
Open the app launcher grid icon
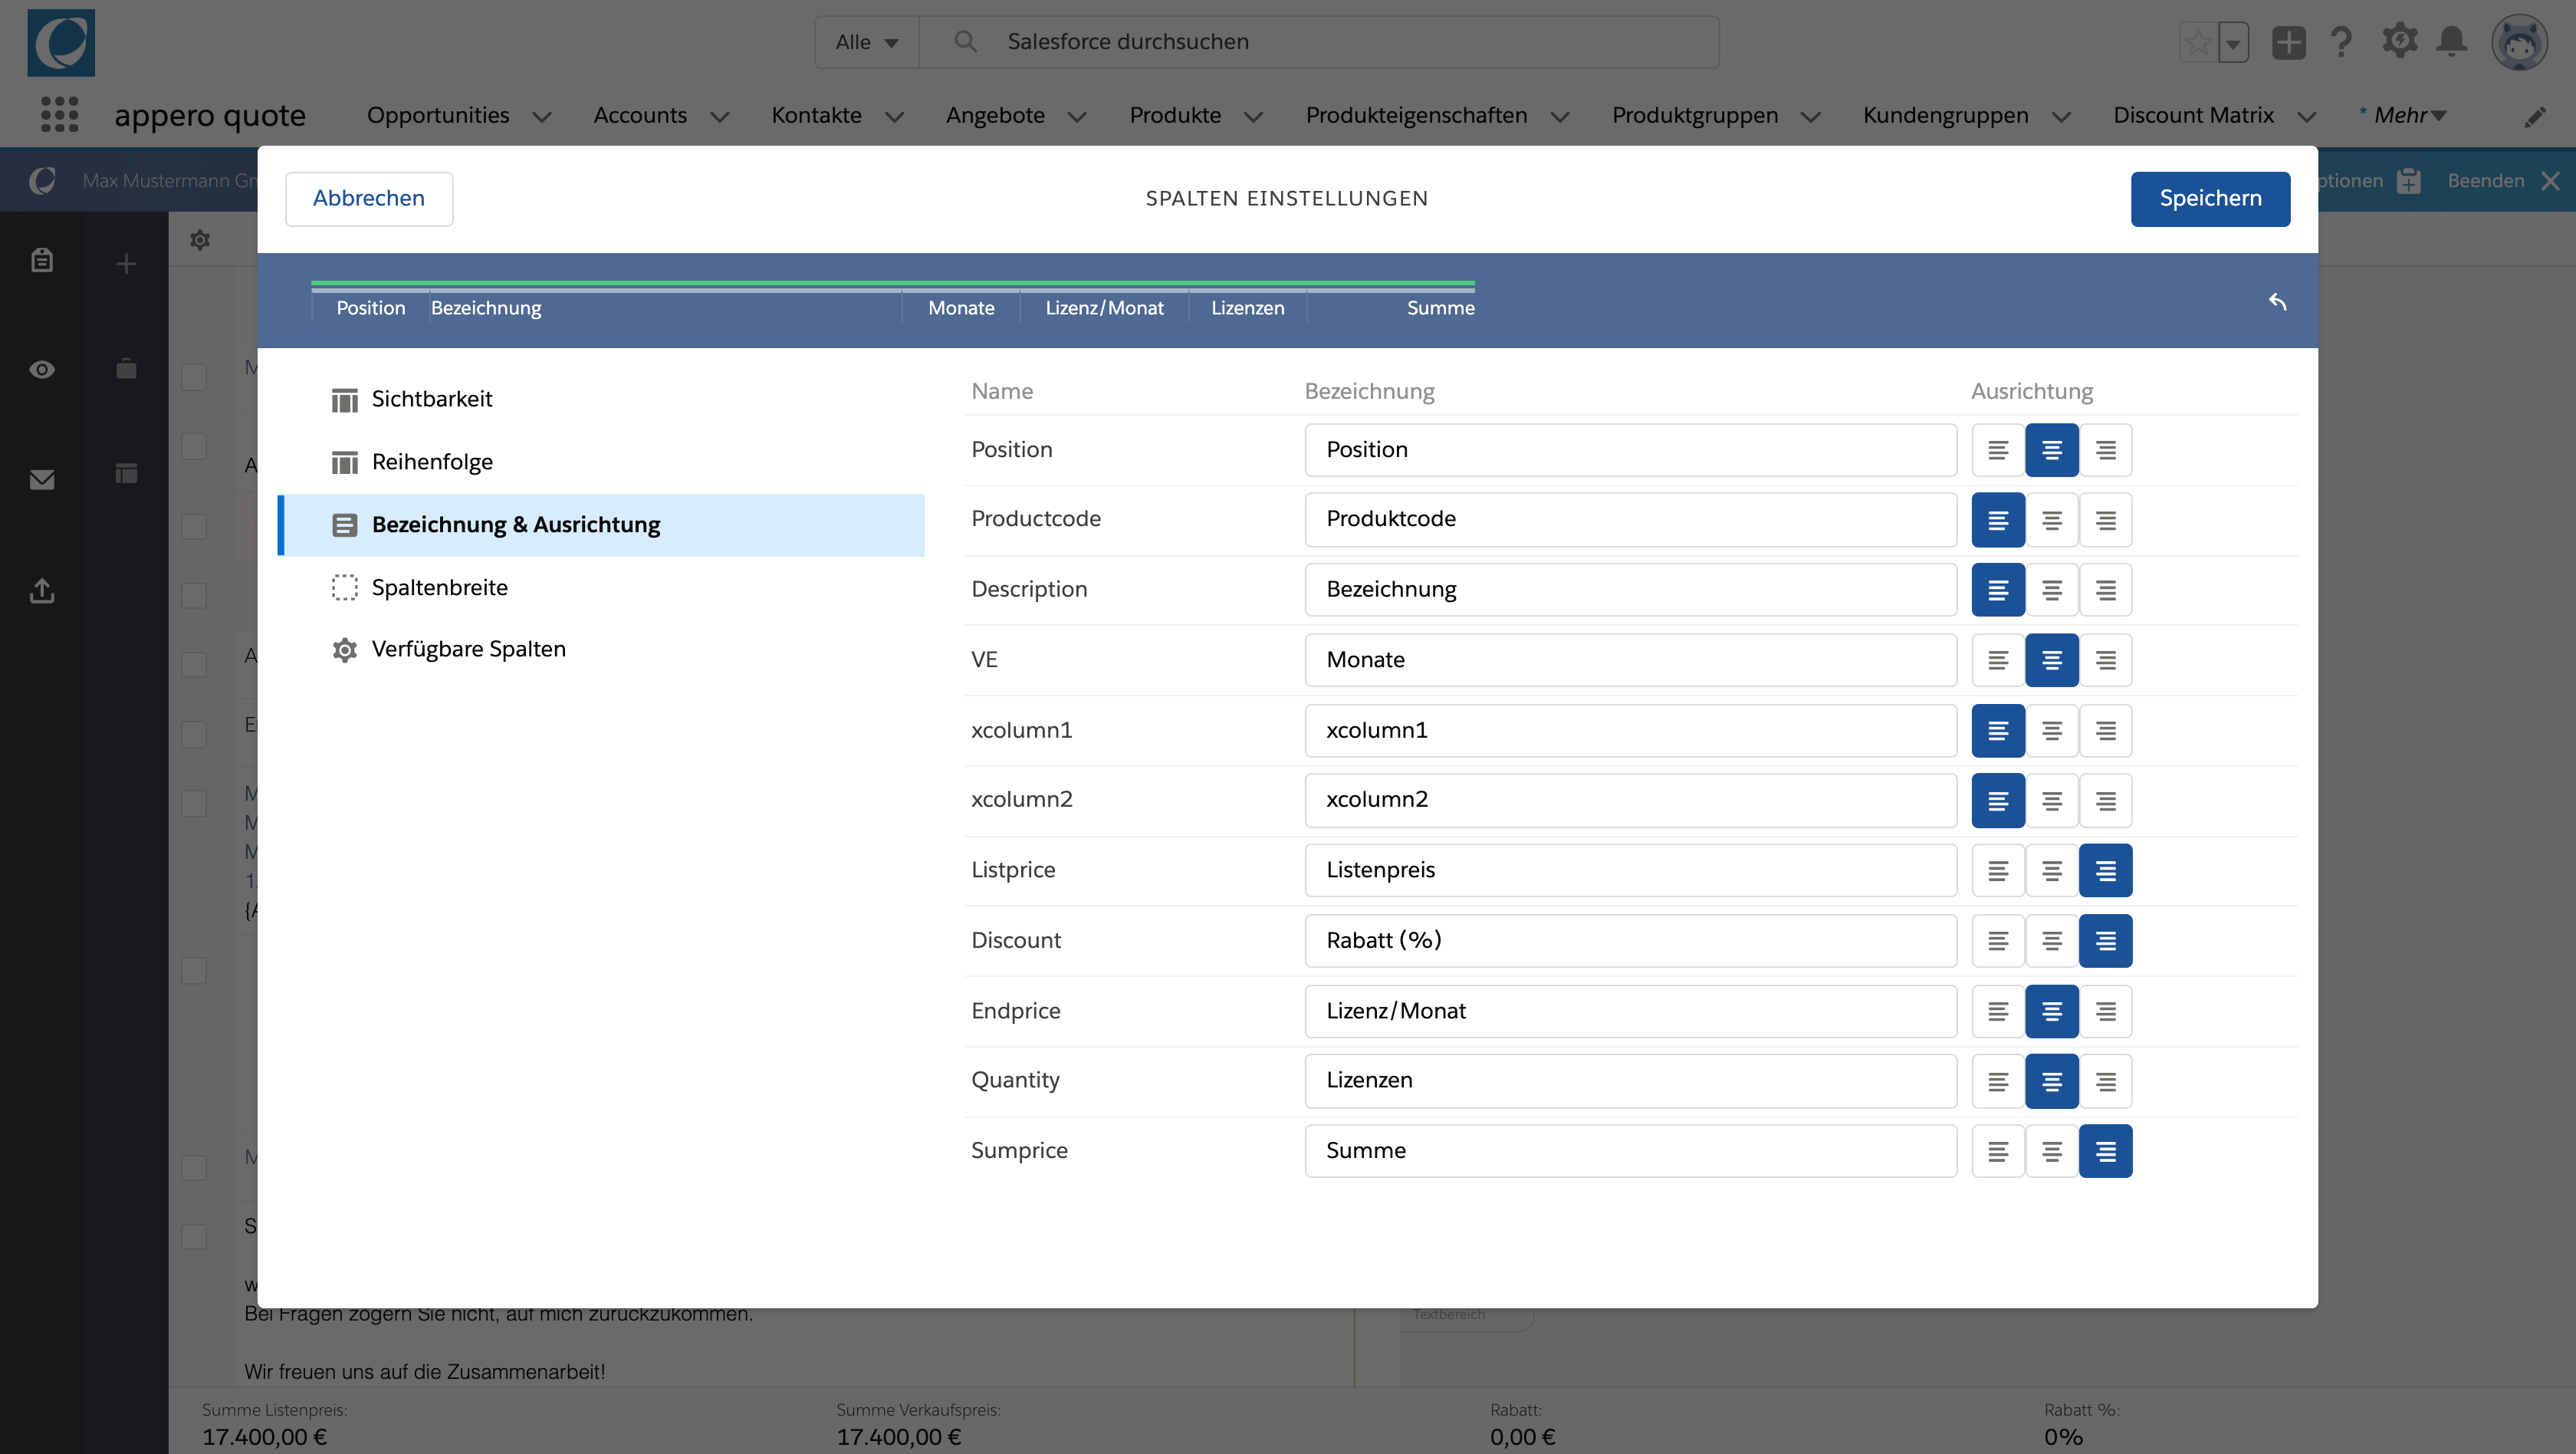(x=59, y=115)
